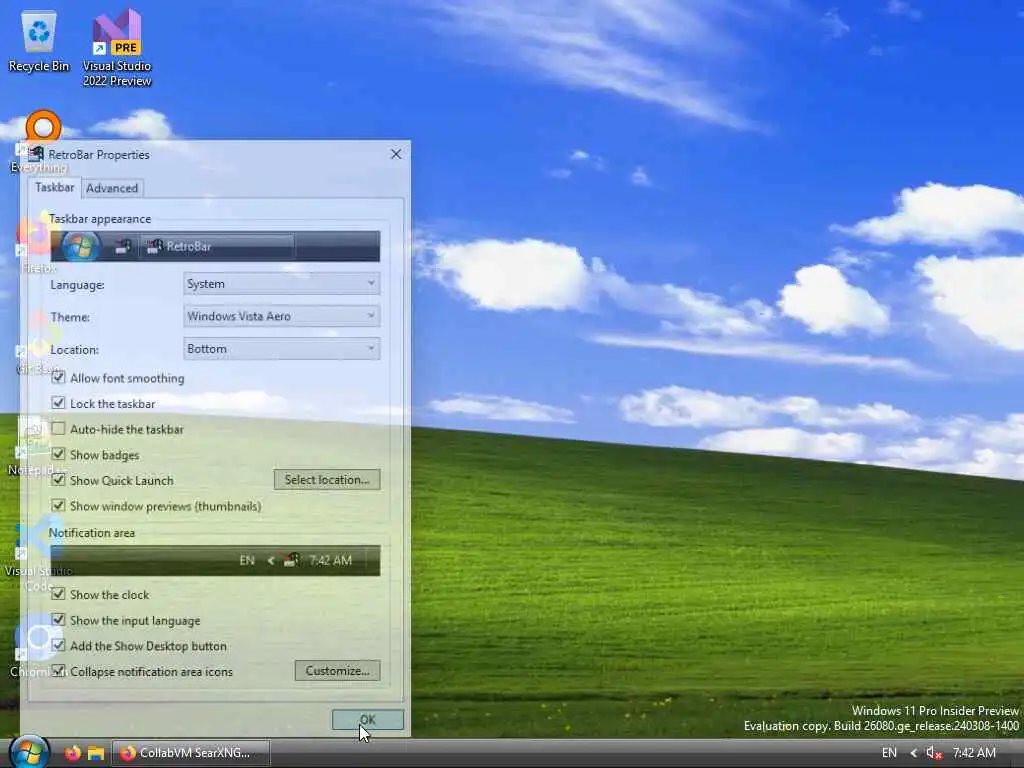The image size is (1024, 768).
Task: Open the Theme dropdown showing Windows Vista Aero
Action: (x=281, y=316)
